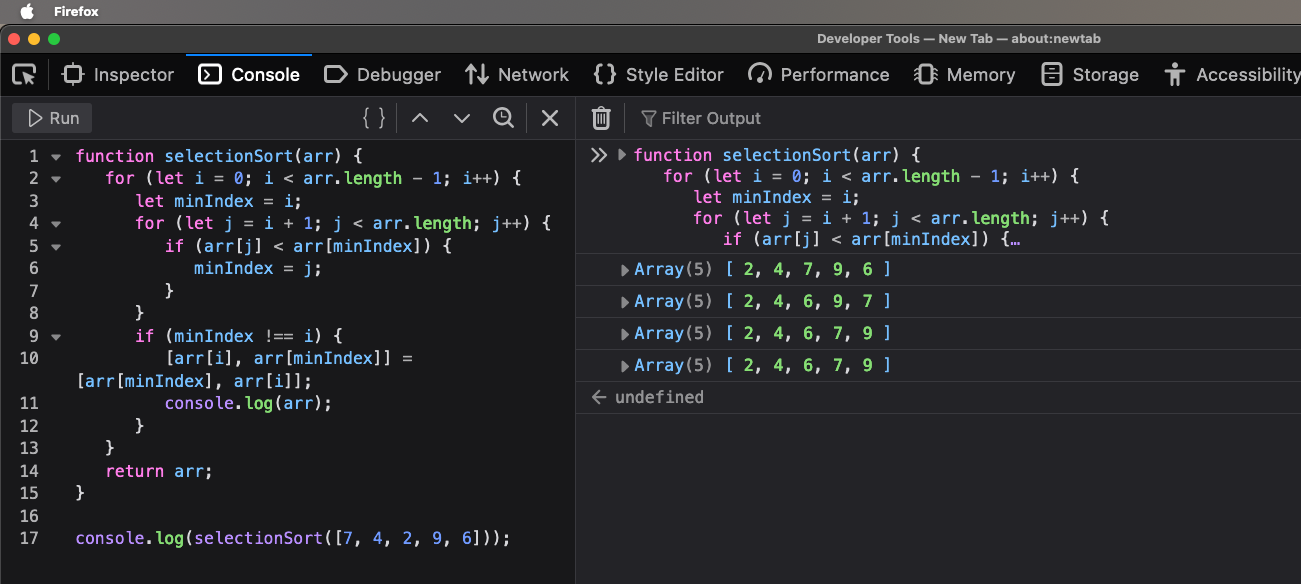
Task: Collapse code fold at line 2
Action: [55, 179]
